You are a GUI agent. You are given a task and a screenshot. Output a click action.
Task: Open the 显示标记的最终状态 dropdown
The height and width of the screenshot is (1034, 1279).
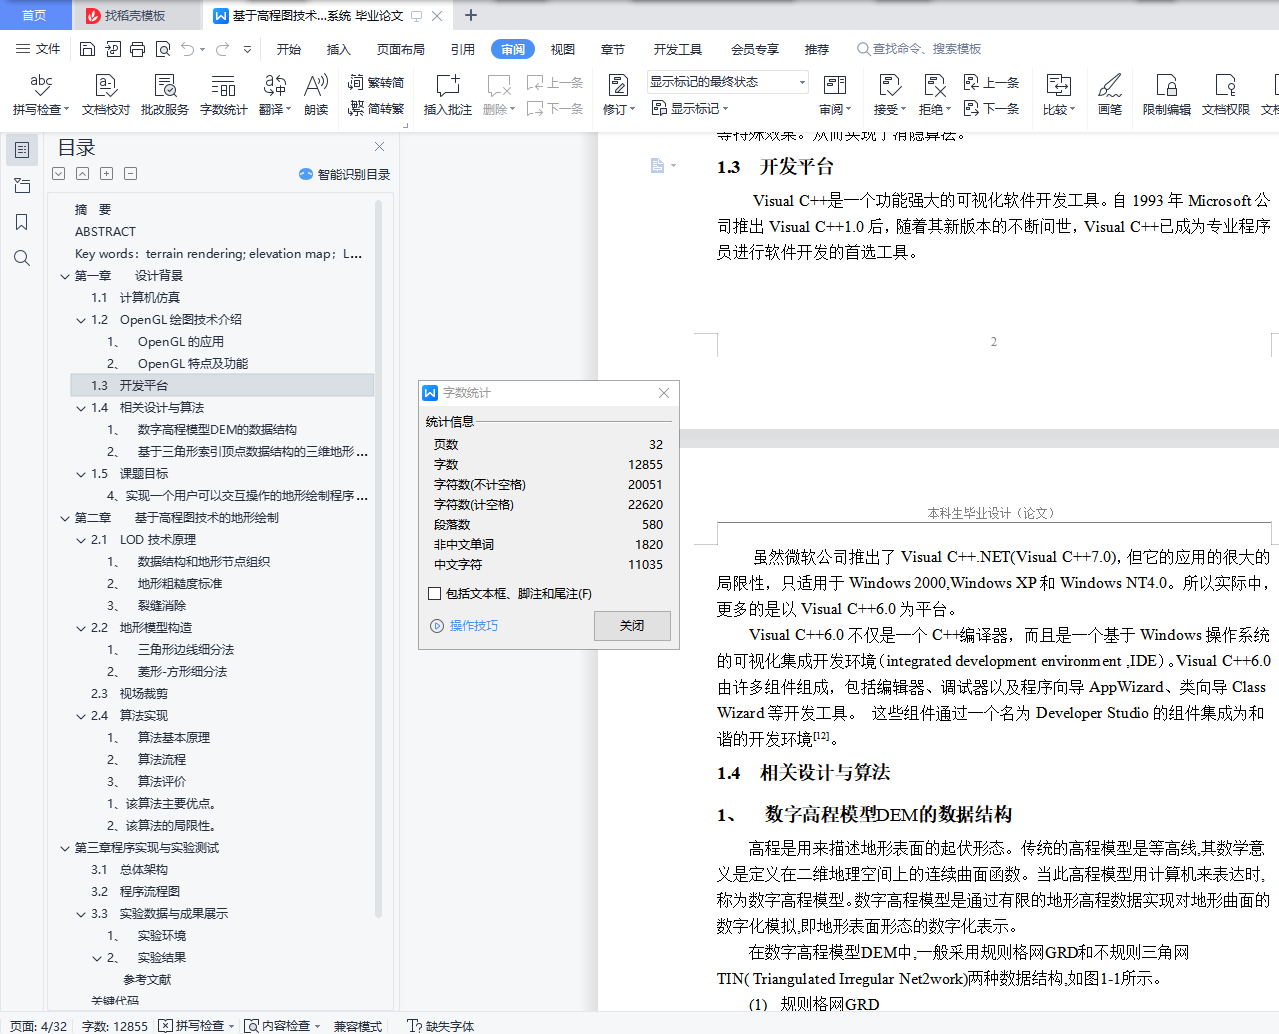(727, 82)
